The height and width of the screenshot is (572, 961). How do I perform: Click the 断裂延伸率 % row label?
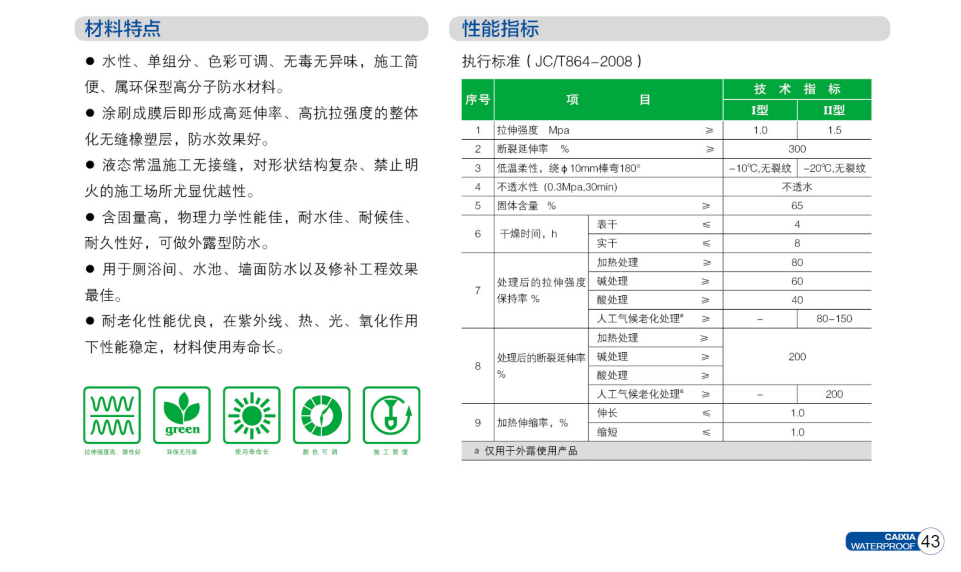[533, 149]
